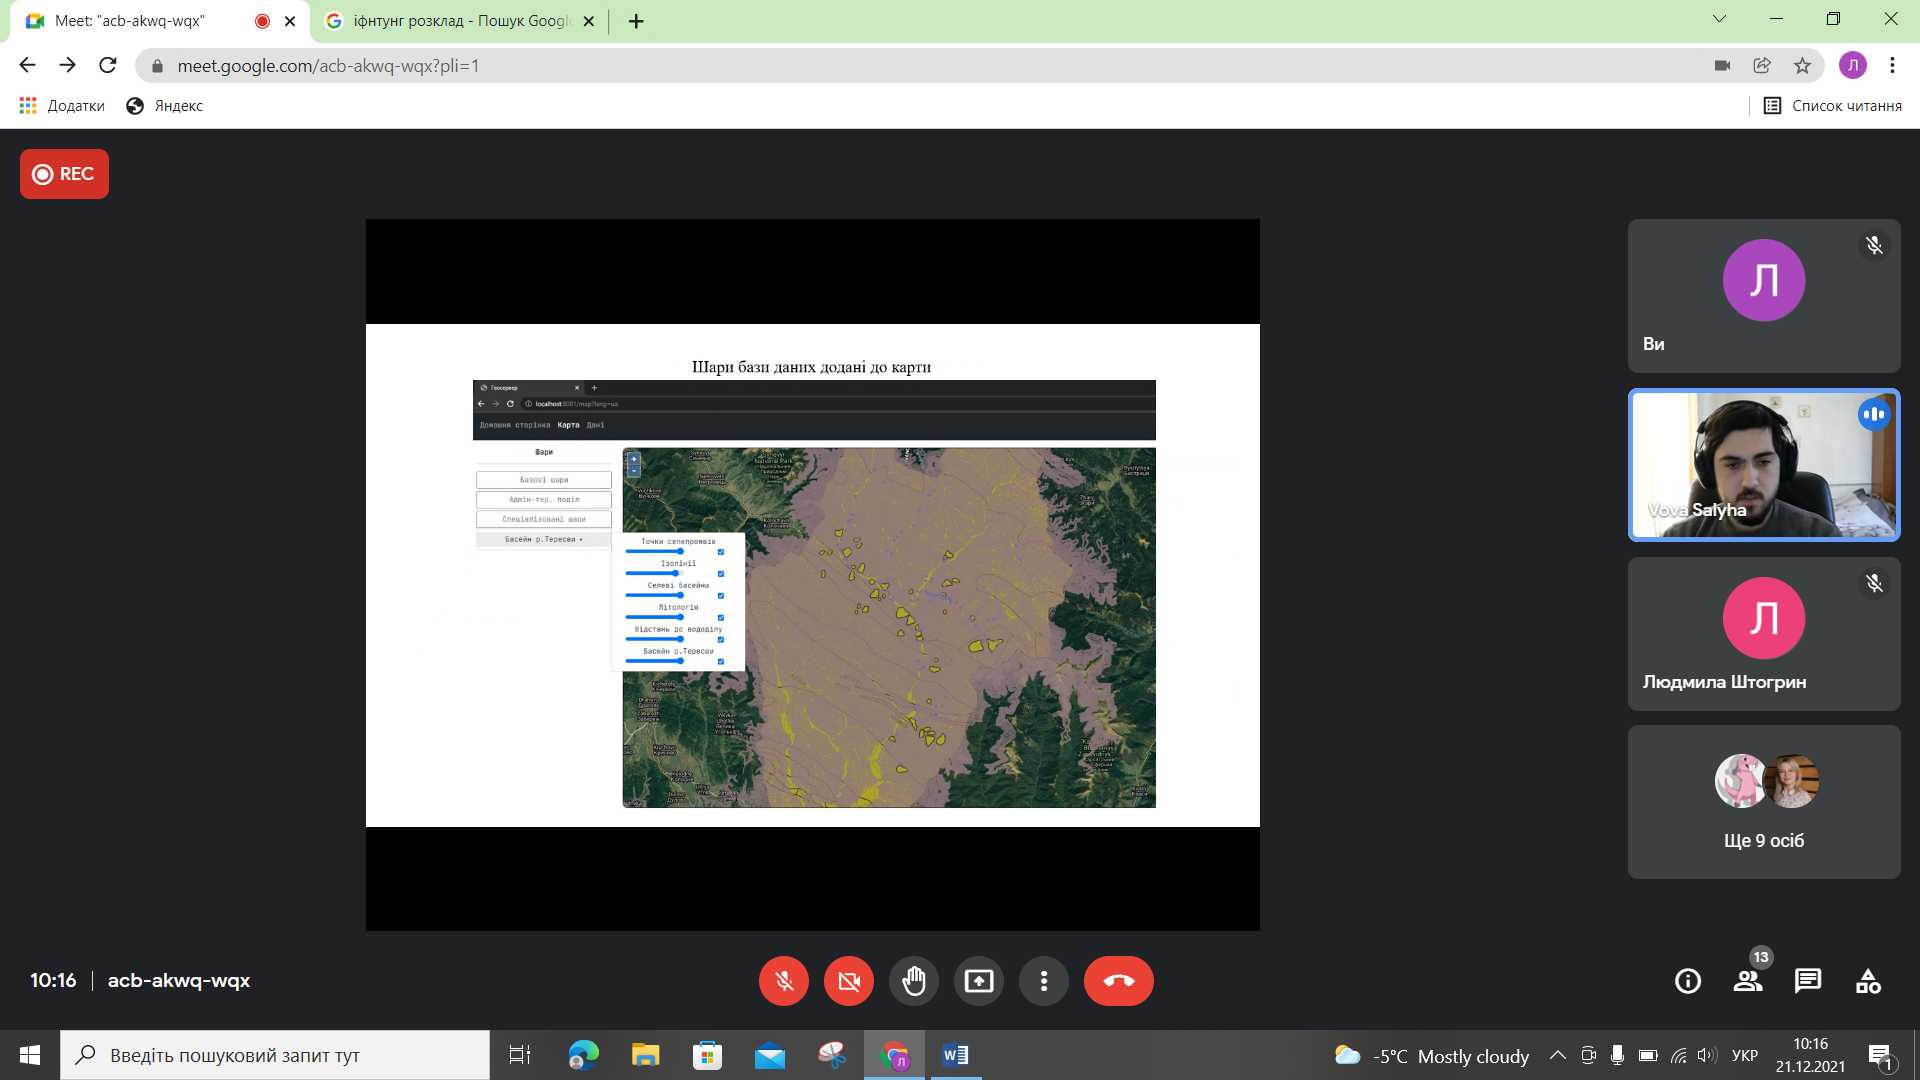Click Vova Salyha video tile
Image resolution: width=1920 pixels, height=1080 pixels.
[x=1763, y=465]
